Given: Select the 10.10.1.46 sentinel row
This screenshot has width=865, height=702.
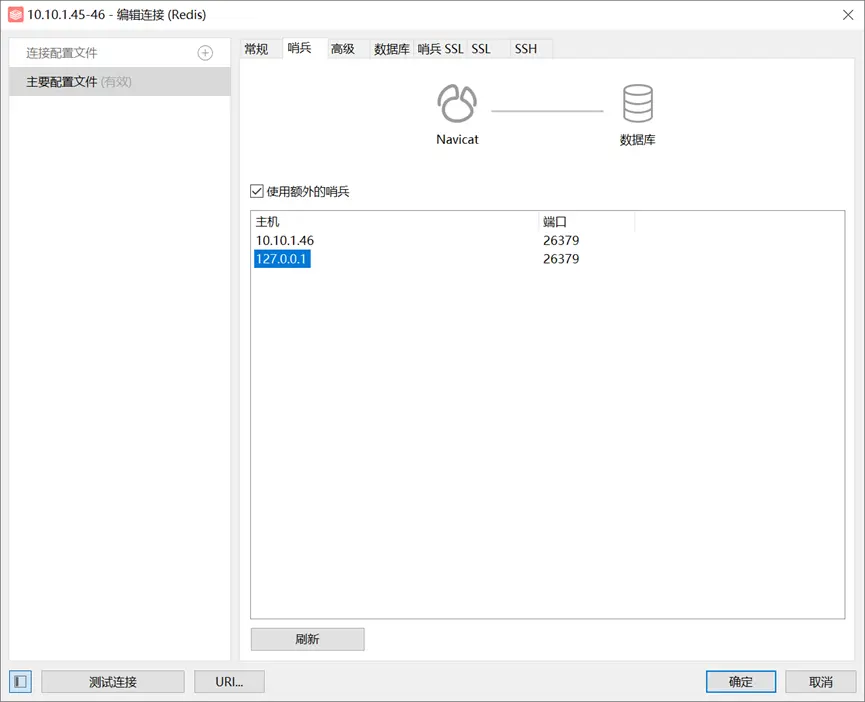Looking at the screenshot, I should click(283, 239).
